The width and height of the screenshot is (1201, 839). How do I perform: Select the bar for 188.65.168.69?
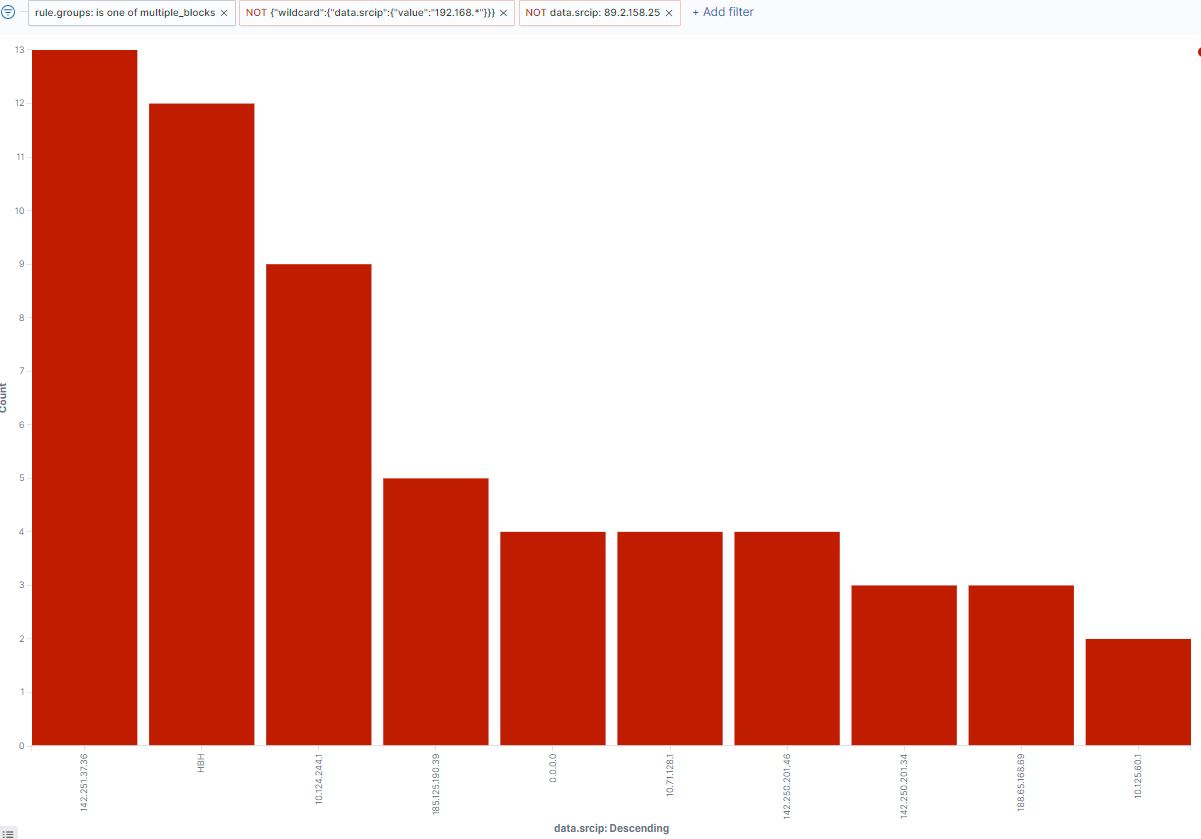point(1021,666)
